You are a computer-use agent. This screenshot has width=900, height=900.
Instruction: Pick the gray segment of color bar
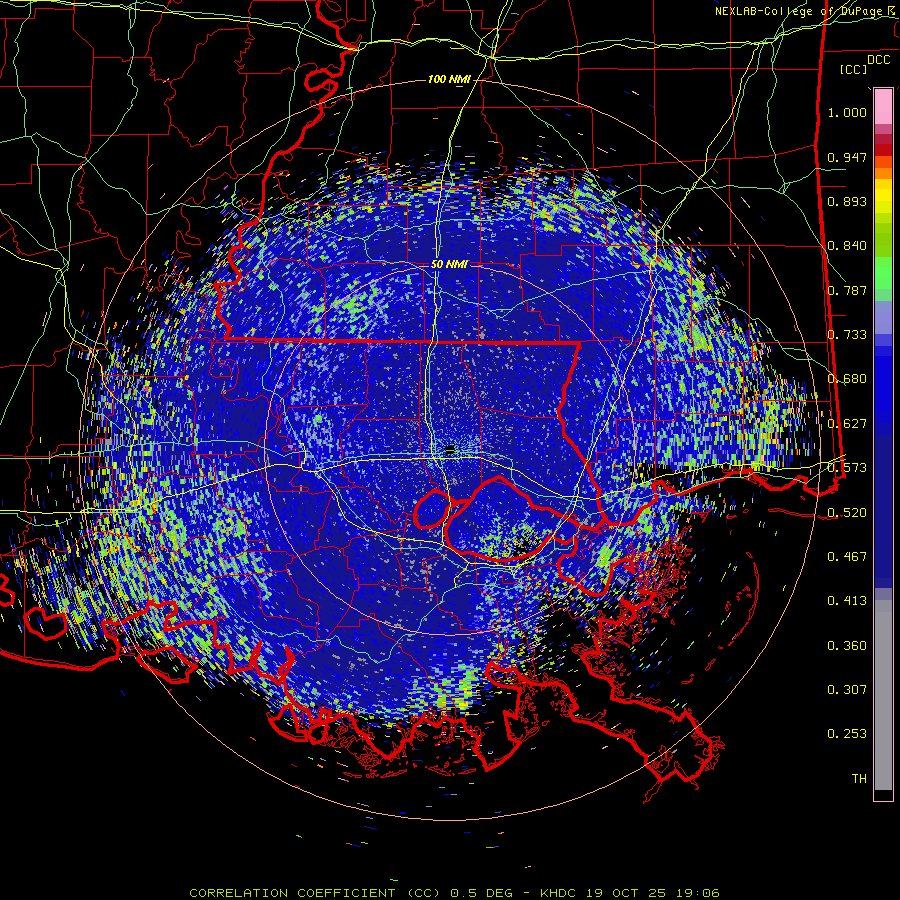pyautogui.click(x=883, y=695)
